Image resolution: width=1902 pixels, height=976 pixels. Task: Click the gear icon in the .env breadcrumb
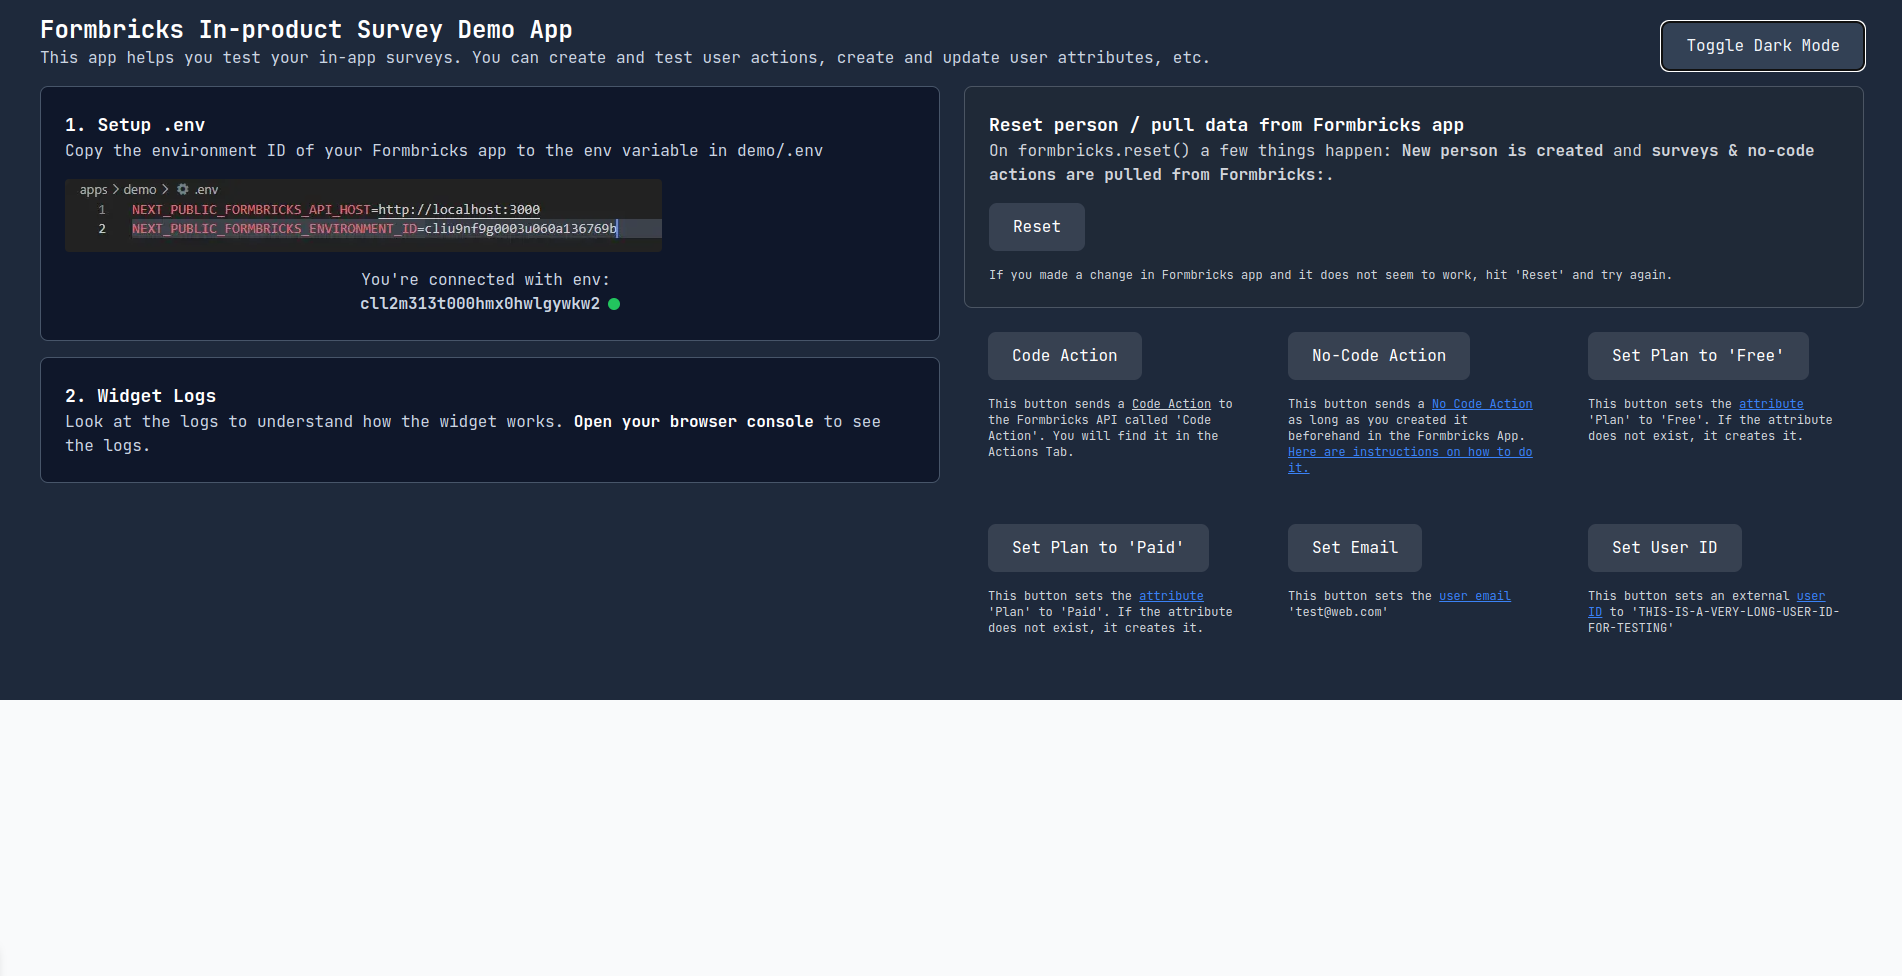(182, 188)
